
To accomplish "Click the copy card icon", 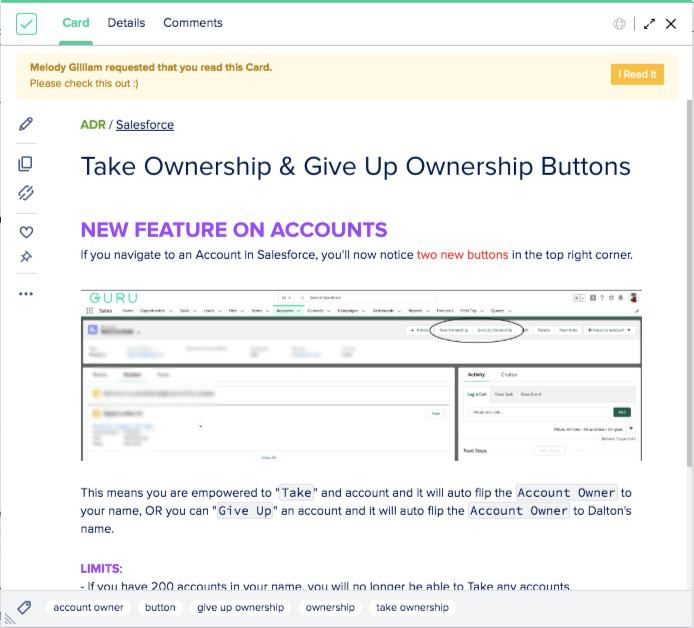I will [26, 164].
